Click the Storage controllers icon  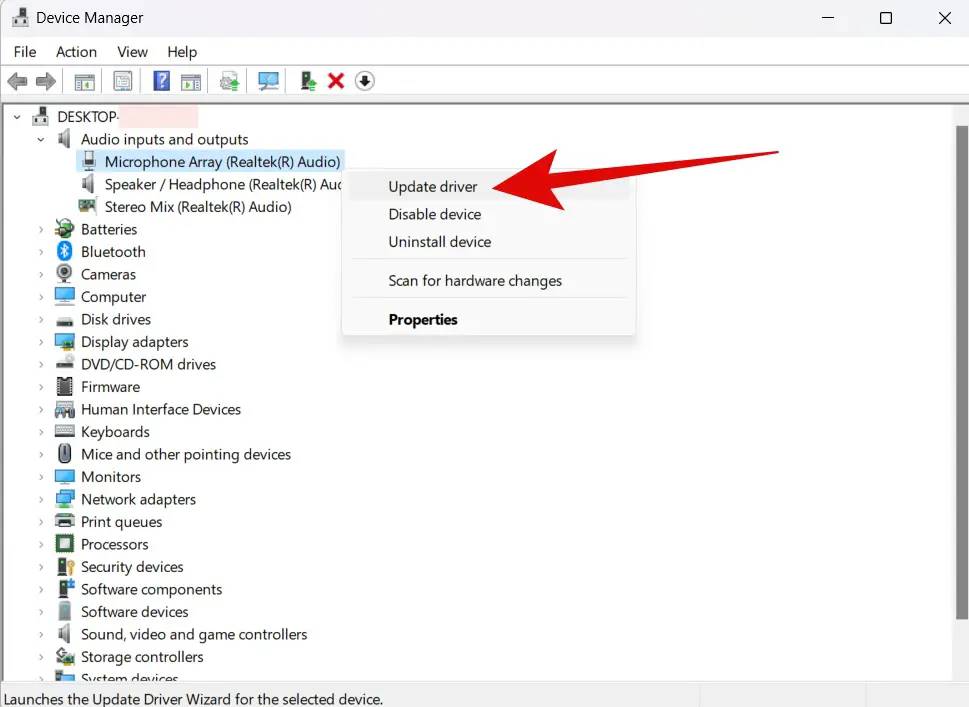pos(65,656)
